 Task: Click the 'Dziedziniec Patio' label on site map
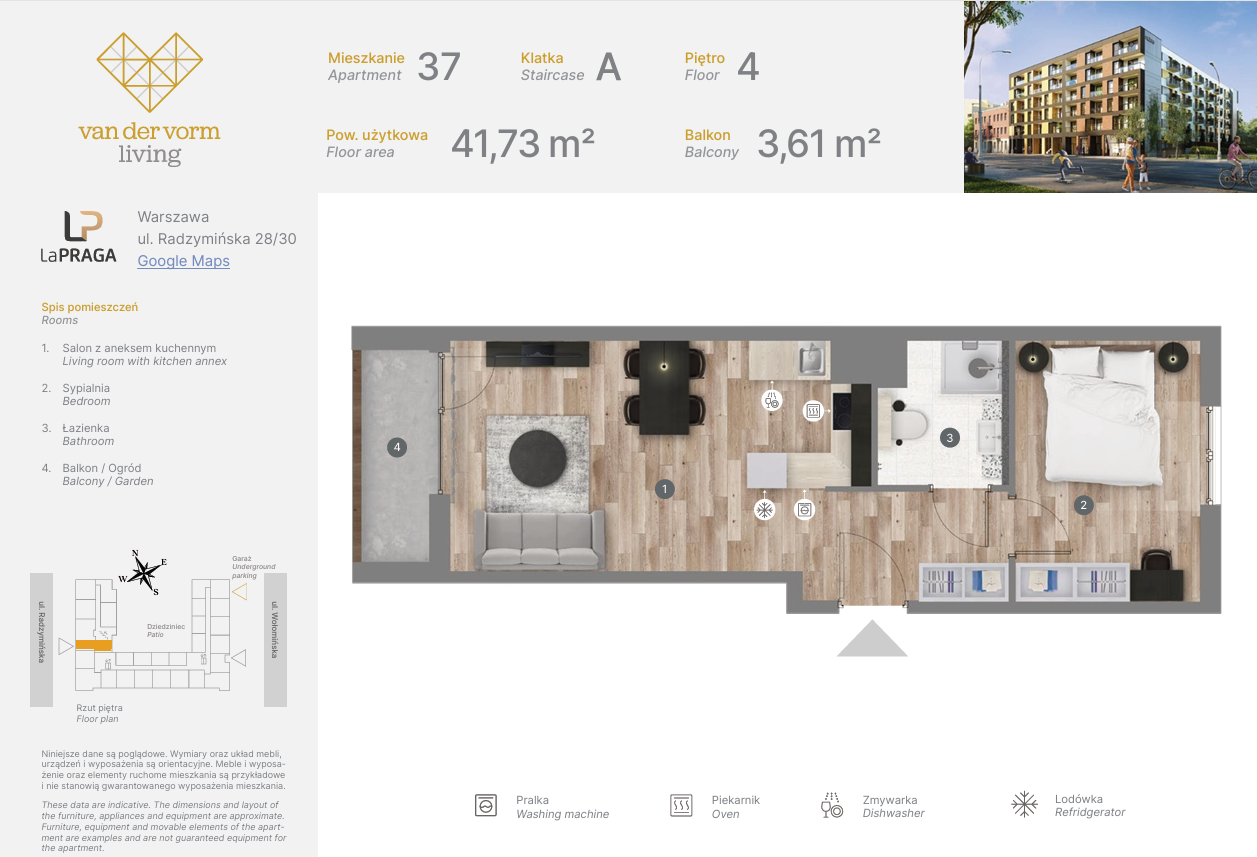click(166, 630)
